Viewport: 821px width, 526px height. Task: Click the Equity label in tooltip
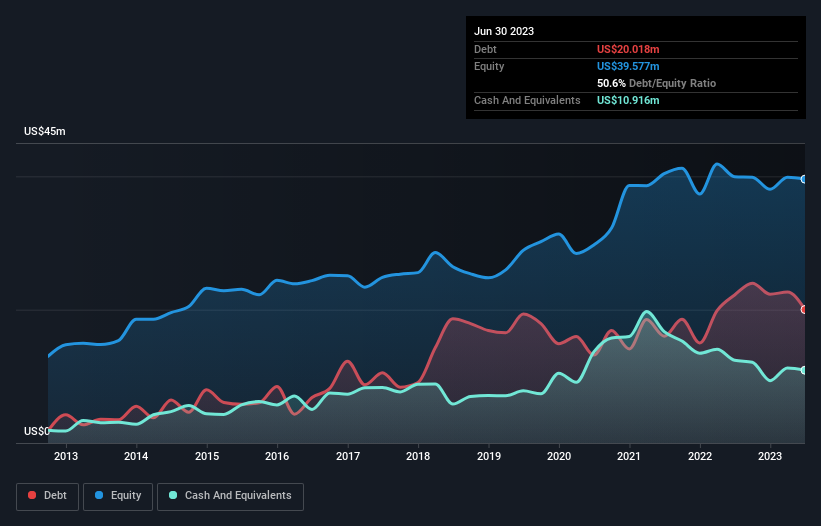(x=489, y=66)
